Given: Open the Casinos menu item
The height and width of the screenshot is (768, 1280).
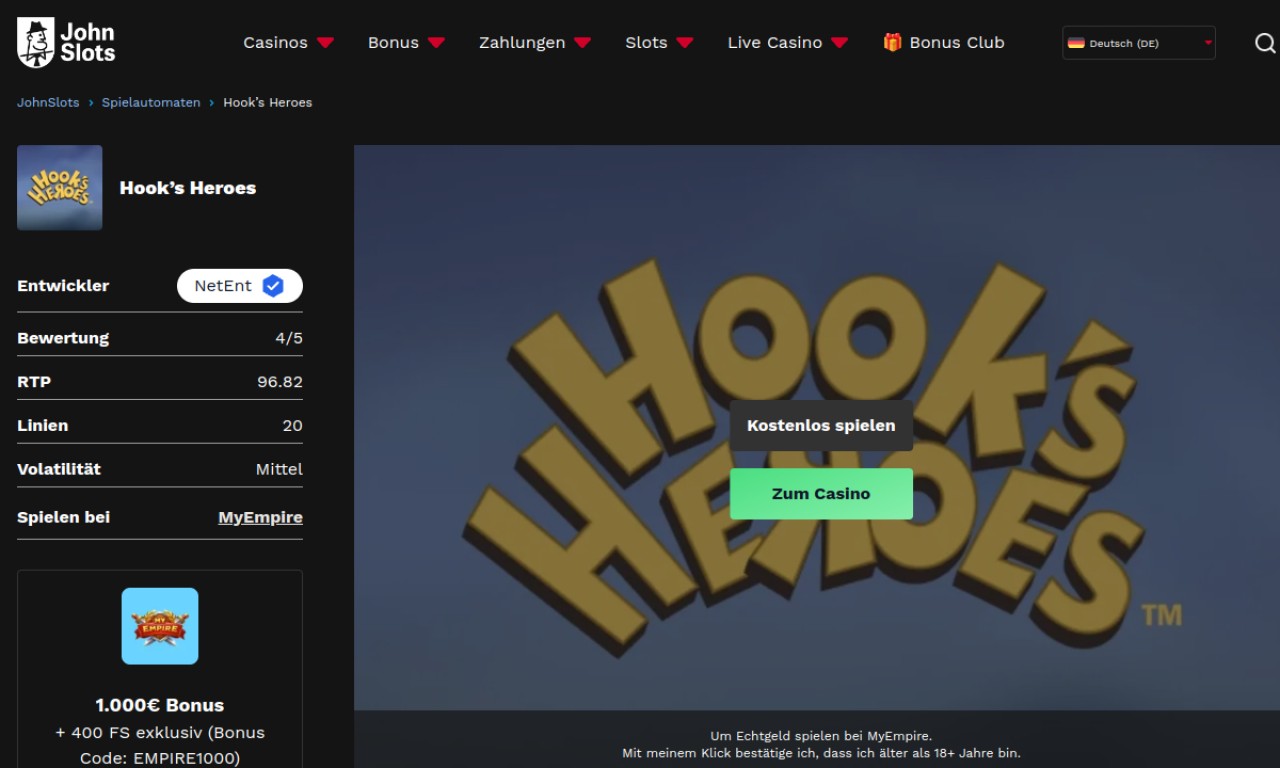Looking at the screenshot, I should 275,43.
